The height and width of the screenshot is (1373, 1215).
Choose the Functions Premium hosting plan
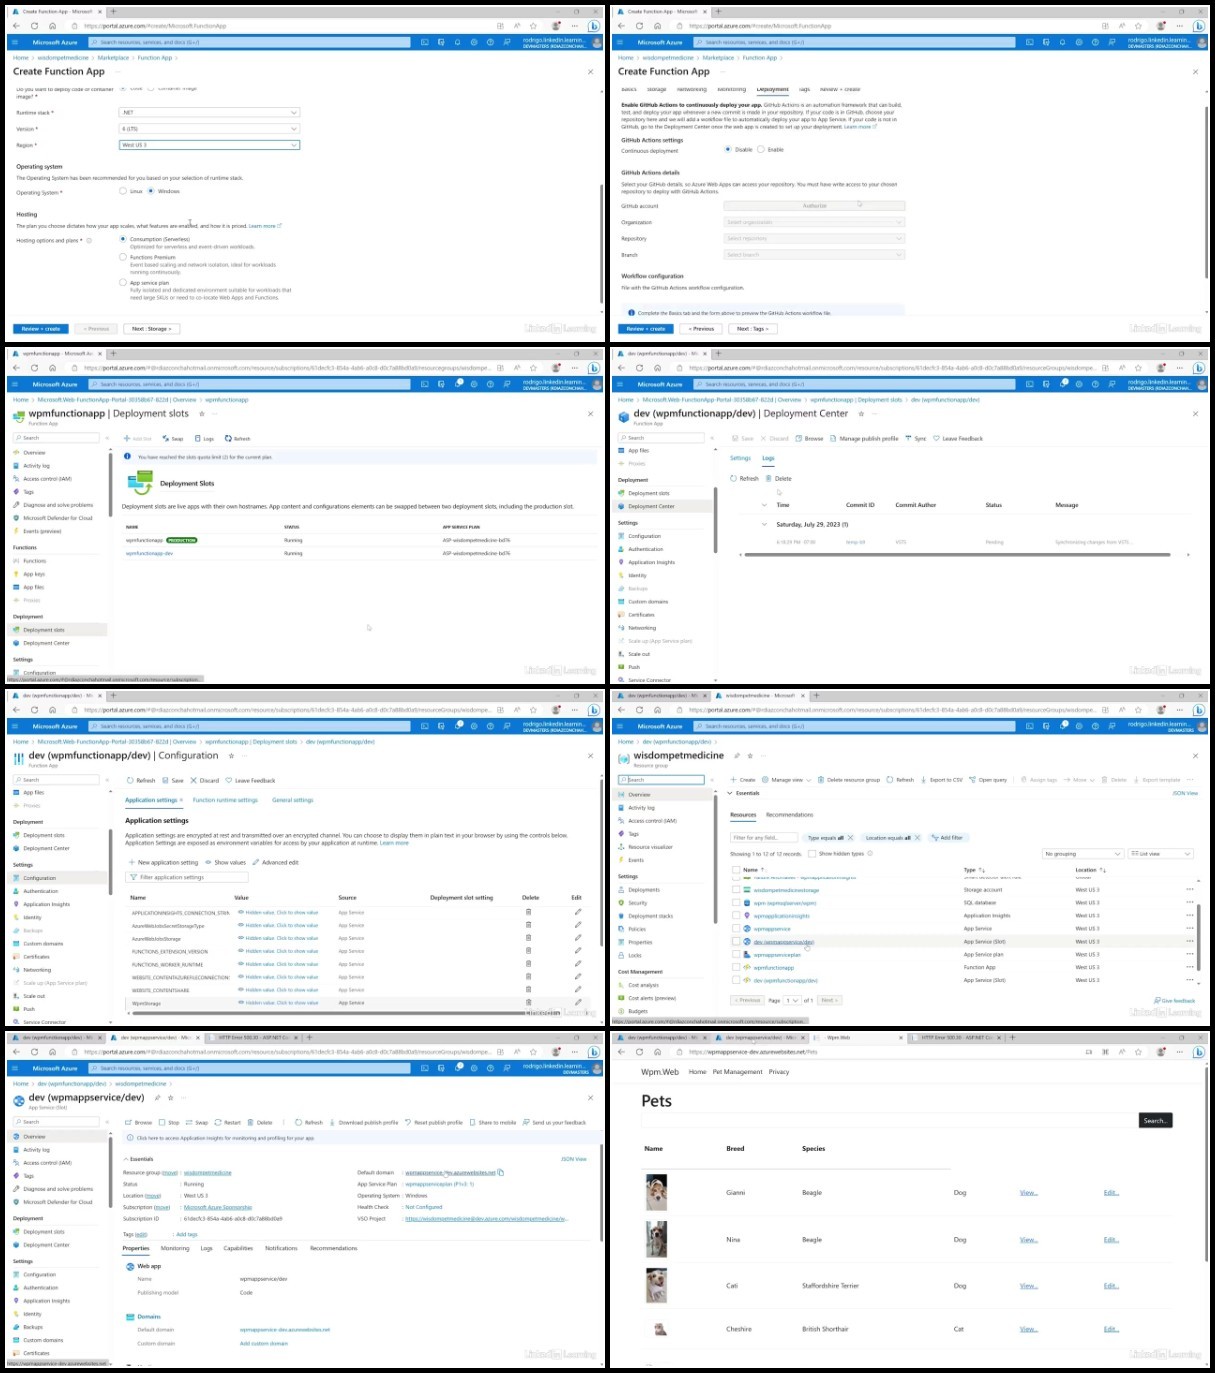pyautogui.click(x=123, y=257)
